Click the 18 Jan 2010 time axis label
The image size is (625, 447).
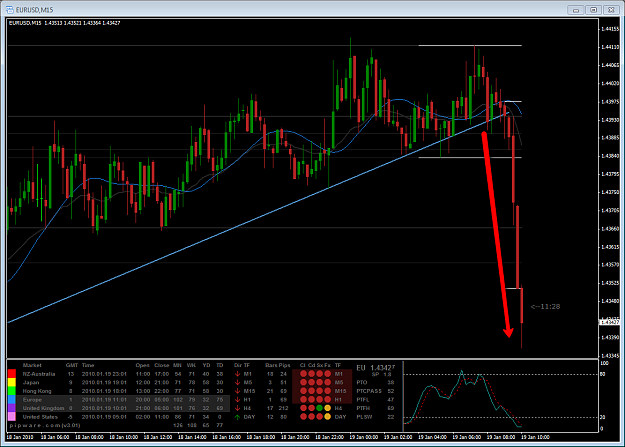(x=20, y=437)
